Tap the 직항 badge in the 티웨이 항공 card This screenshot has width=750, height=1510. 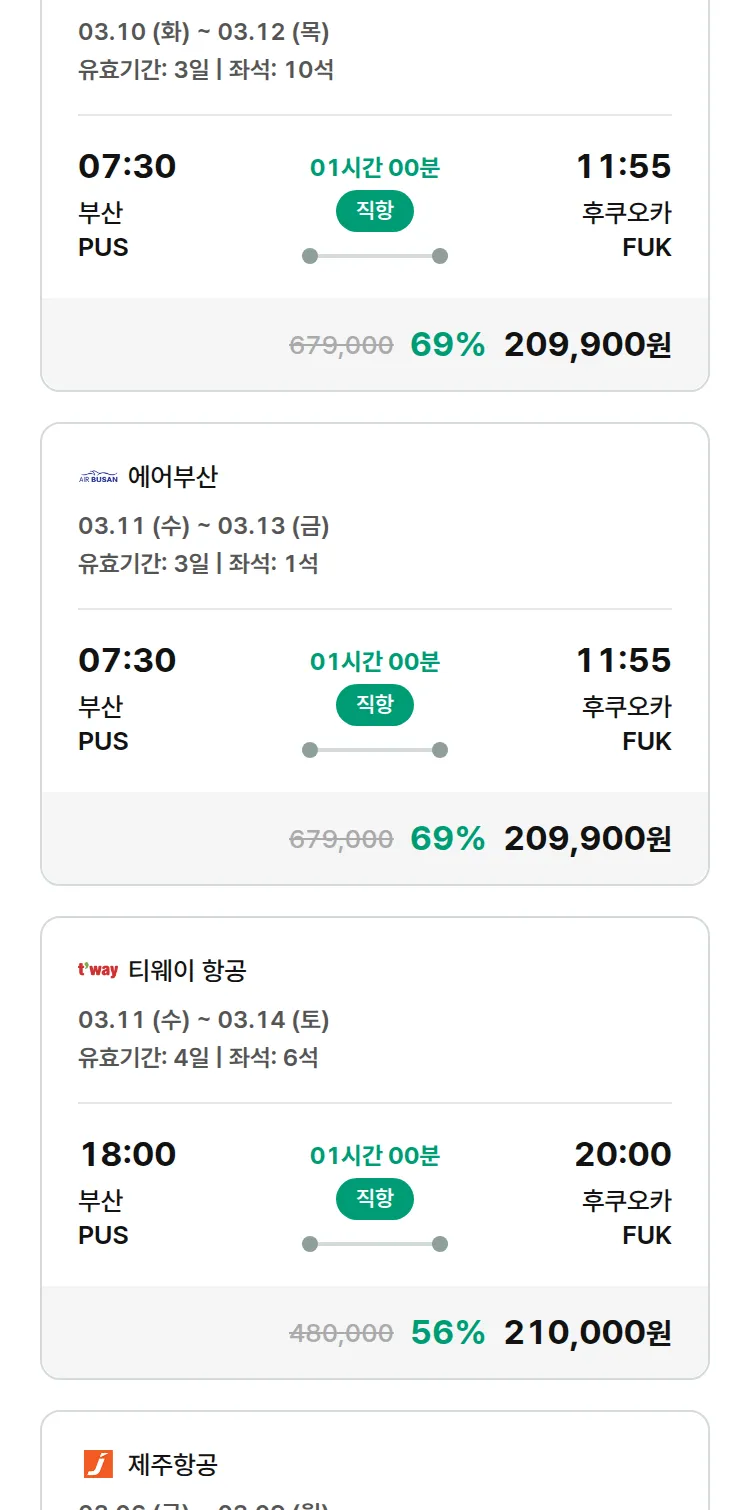coord(374,1199)
